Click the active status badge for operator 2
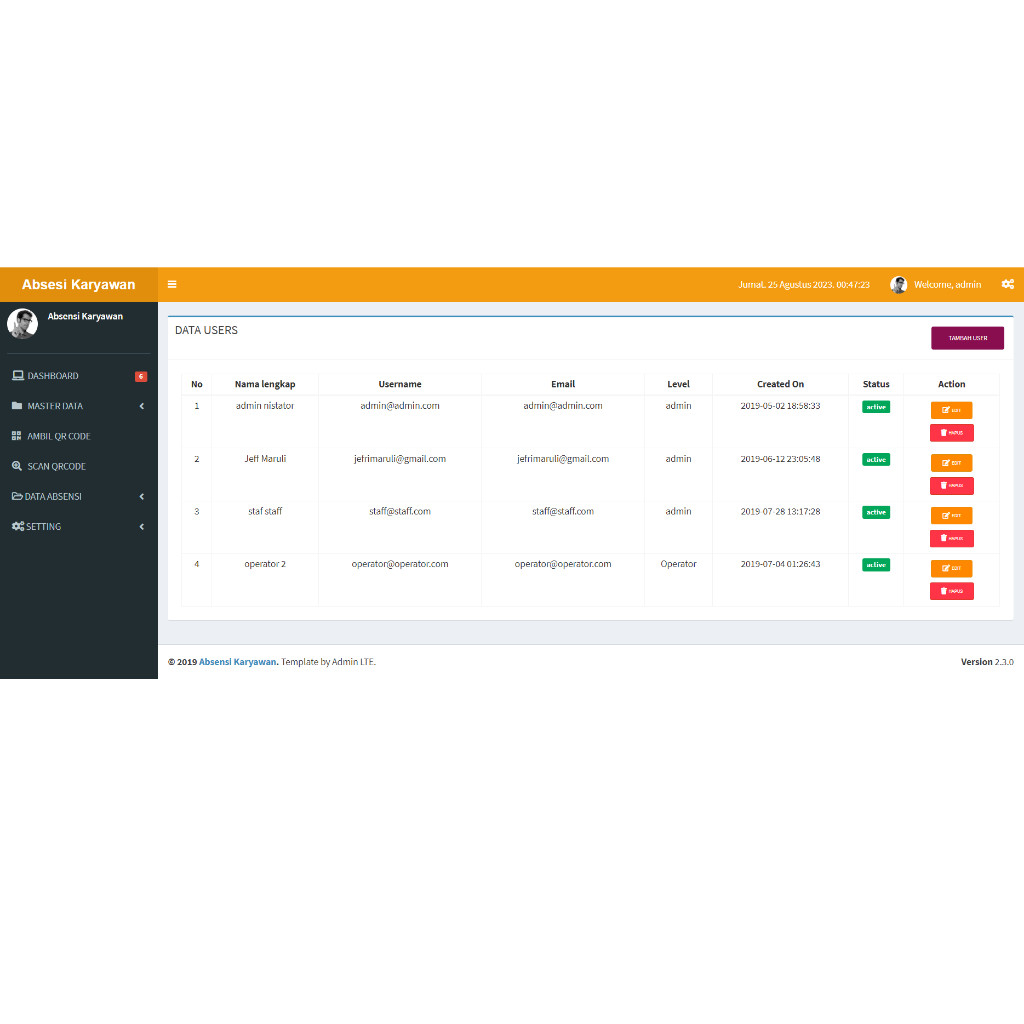The height and width of the screenshot is (1024, 1024). click(876, 565)
